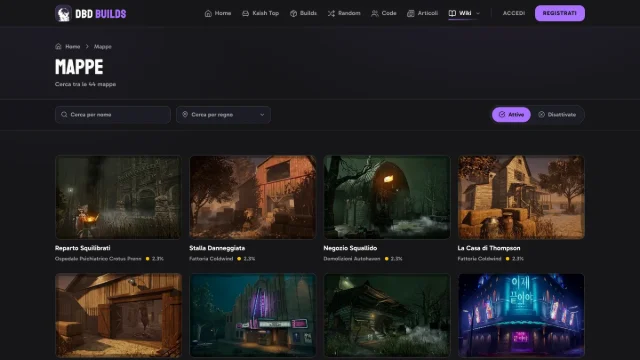Image resolution: width=640 pixels, height=360 pixels.
Task: Click the Random shuffle icon in navbar
Action: [331, 13]
